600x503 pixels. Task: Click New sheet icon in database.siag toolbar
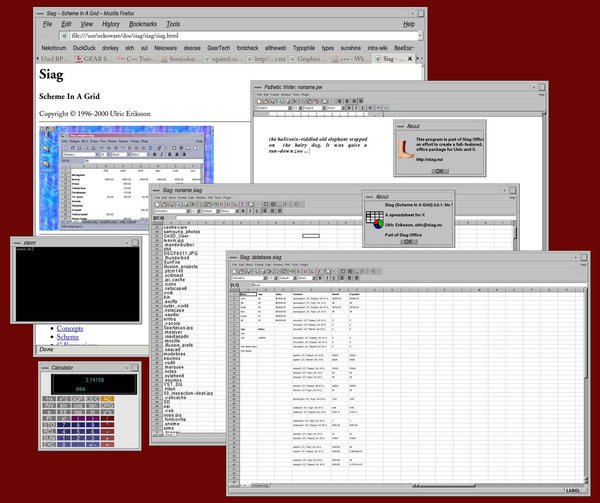point(234,271)
